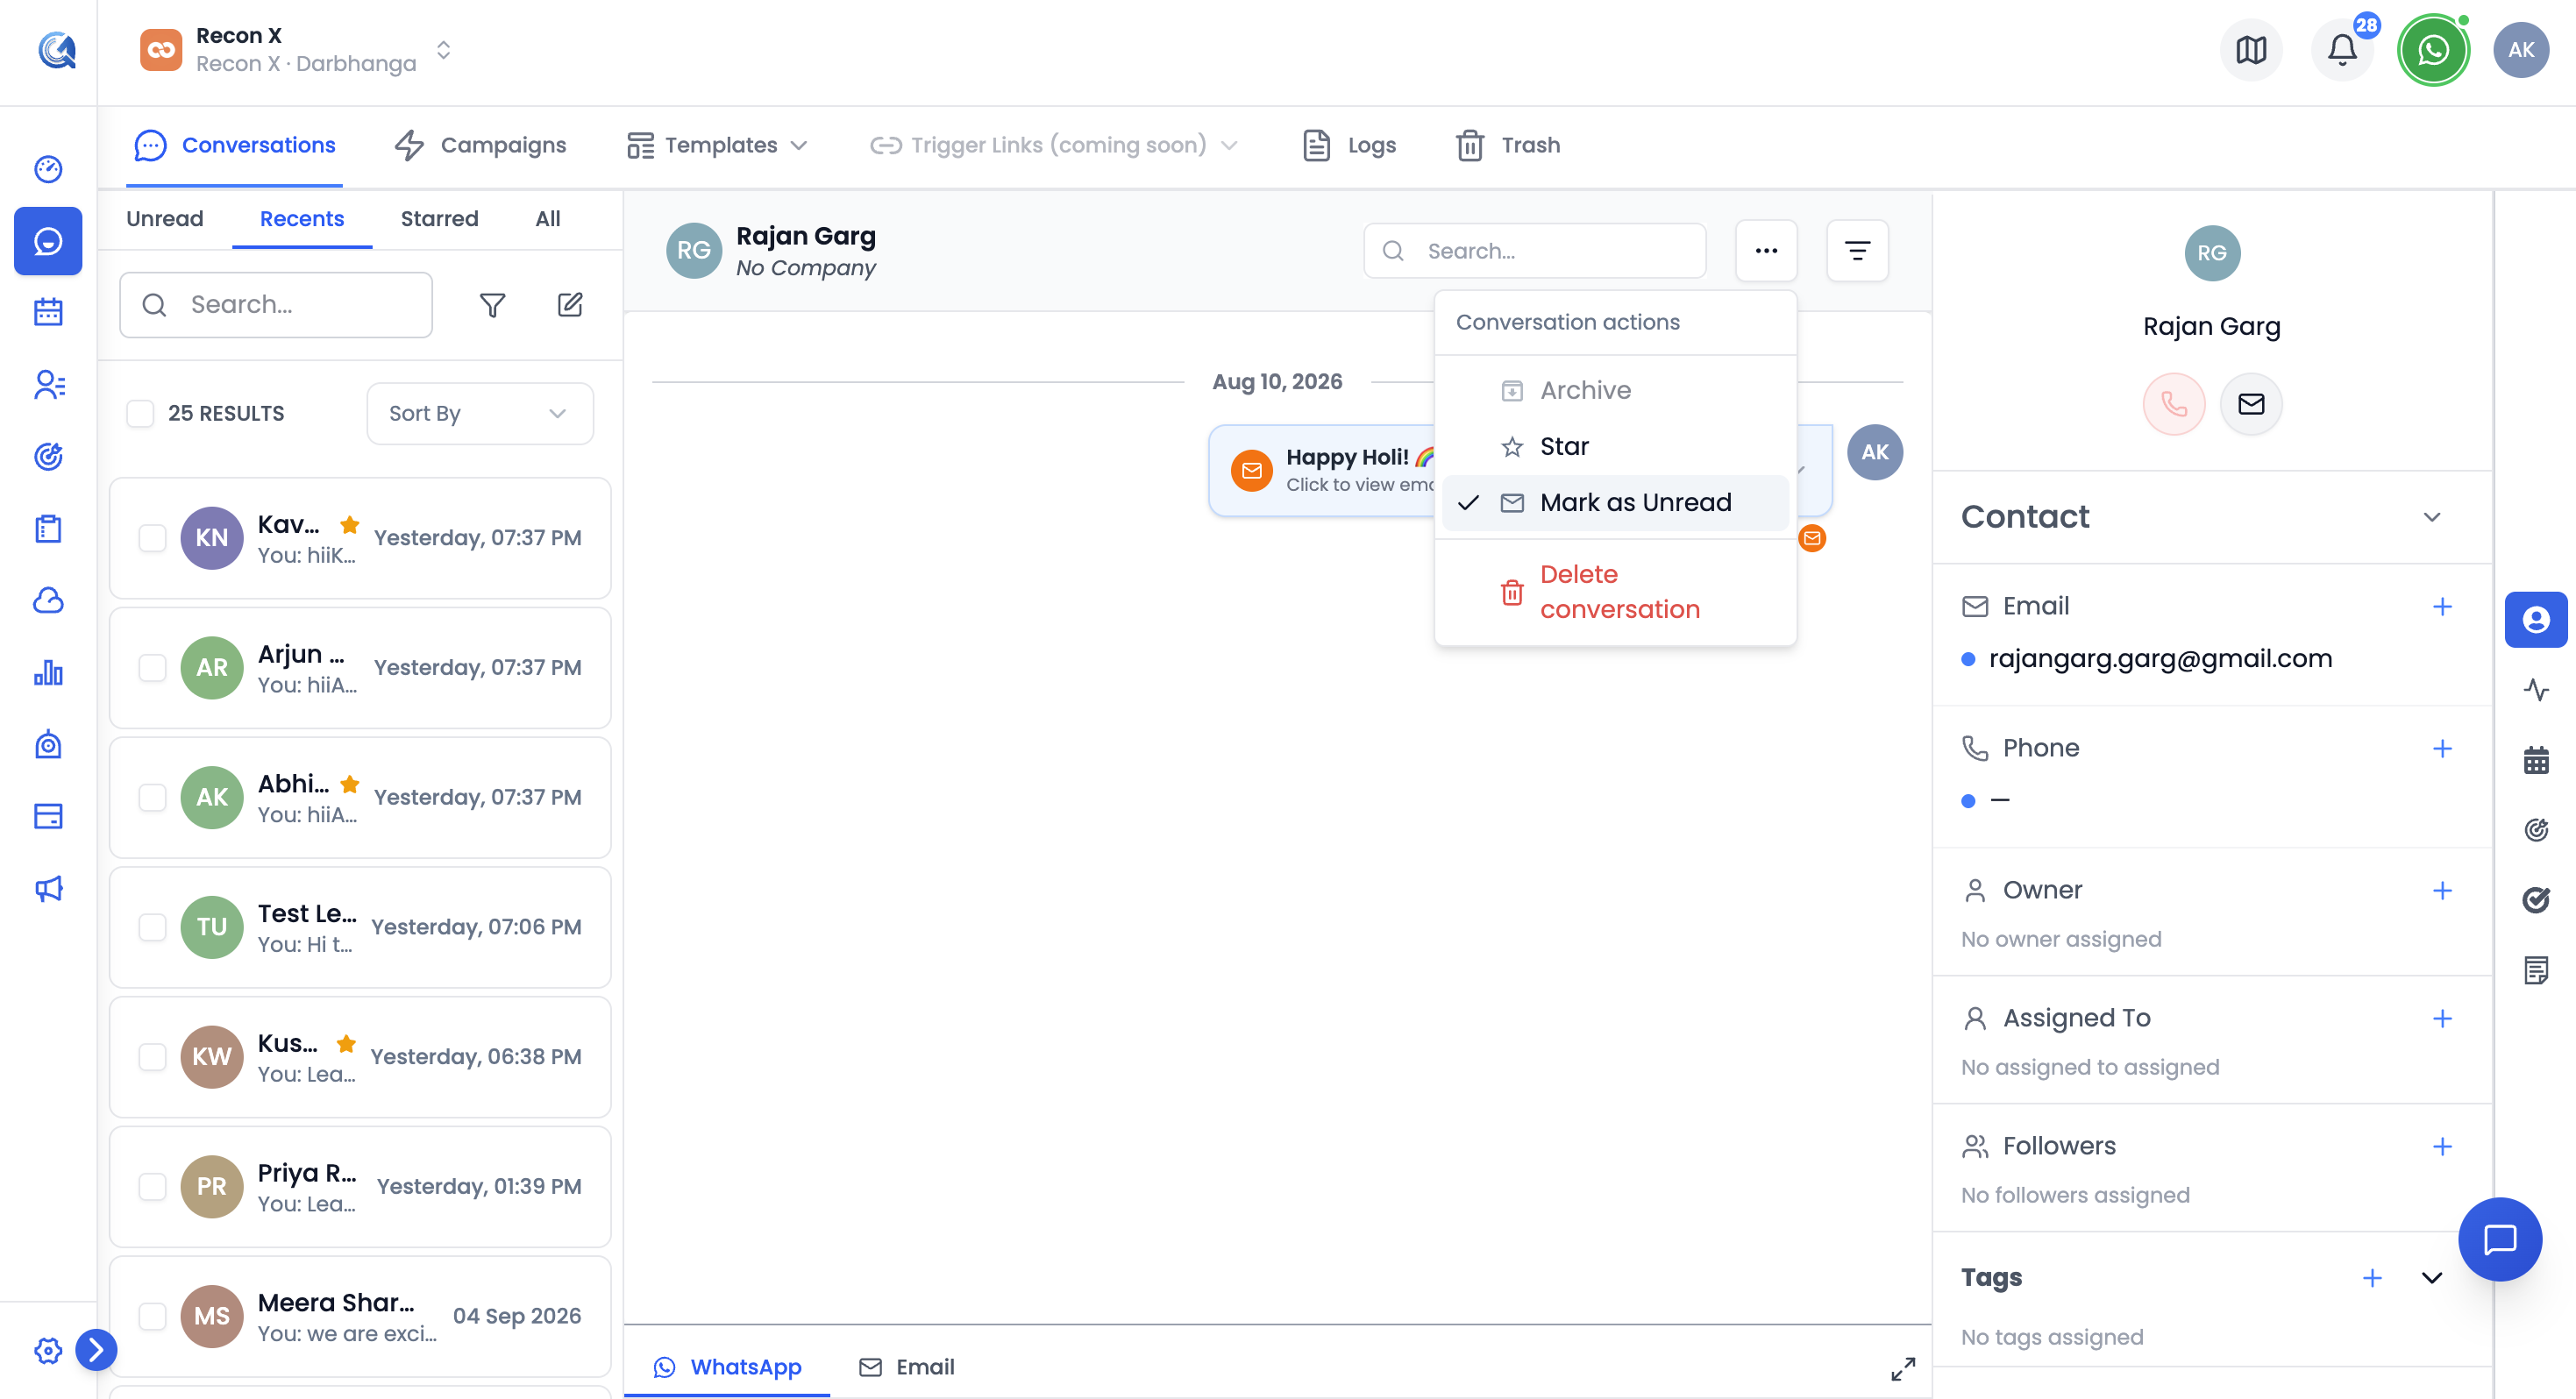Check the Test Le... conversation checkbox
Viewport: 2576px width, 1399px height.
[x=152, y=927]
